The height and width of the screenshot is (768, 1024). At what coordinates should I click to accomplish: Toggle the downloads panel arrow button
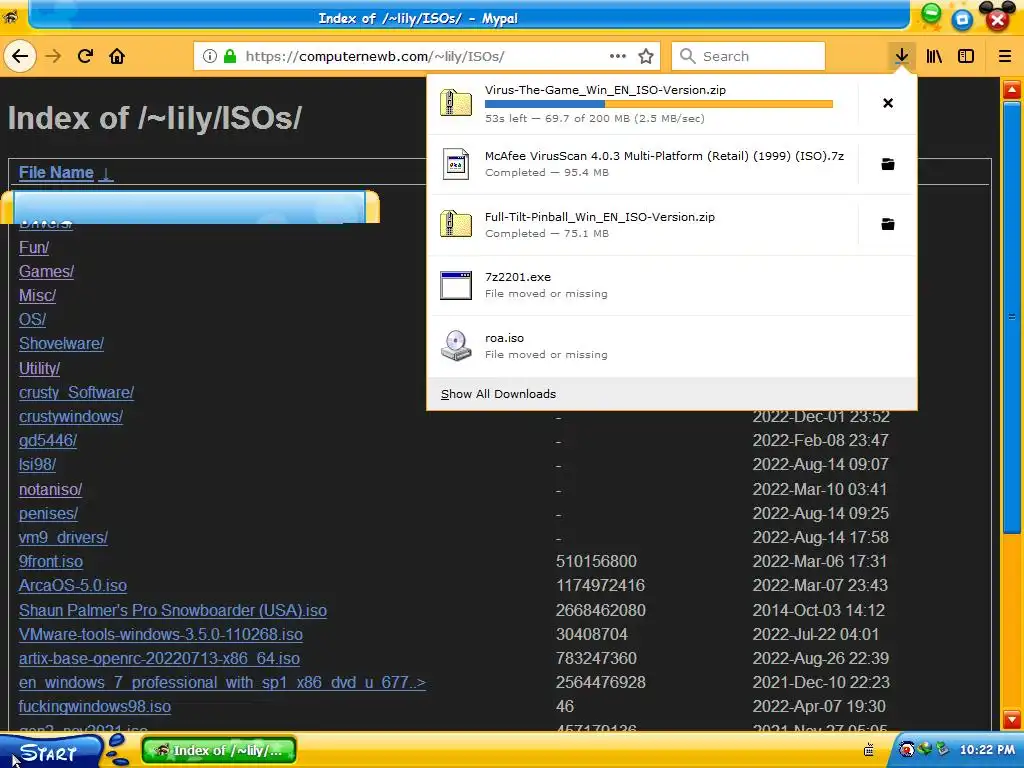coord(901,56)
